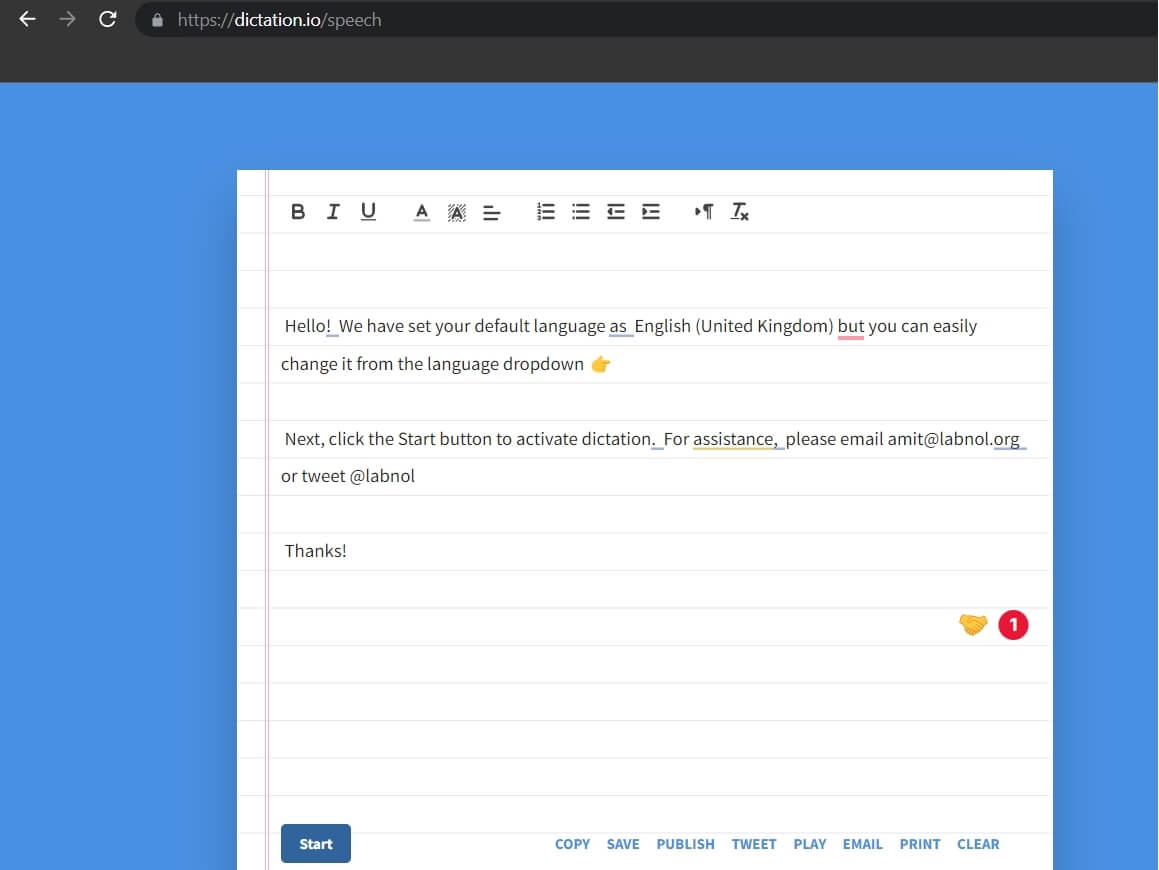
Task: Click the browser reload page icon
Action: tap(108, 19)
